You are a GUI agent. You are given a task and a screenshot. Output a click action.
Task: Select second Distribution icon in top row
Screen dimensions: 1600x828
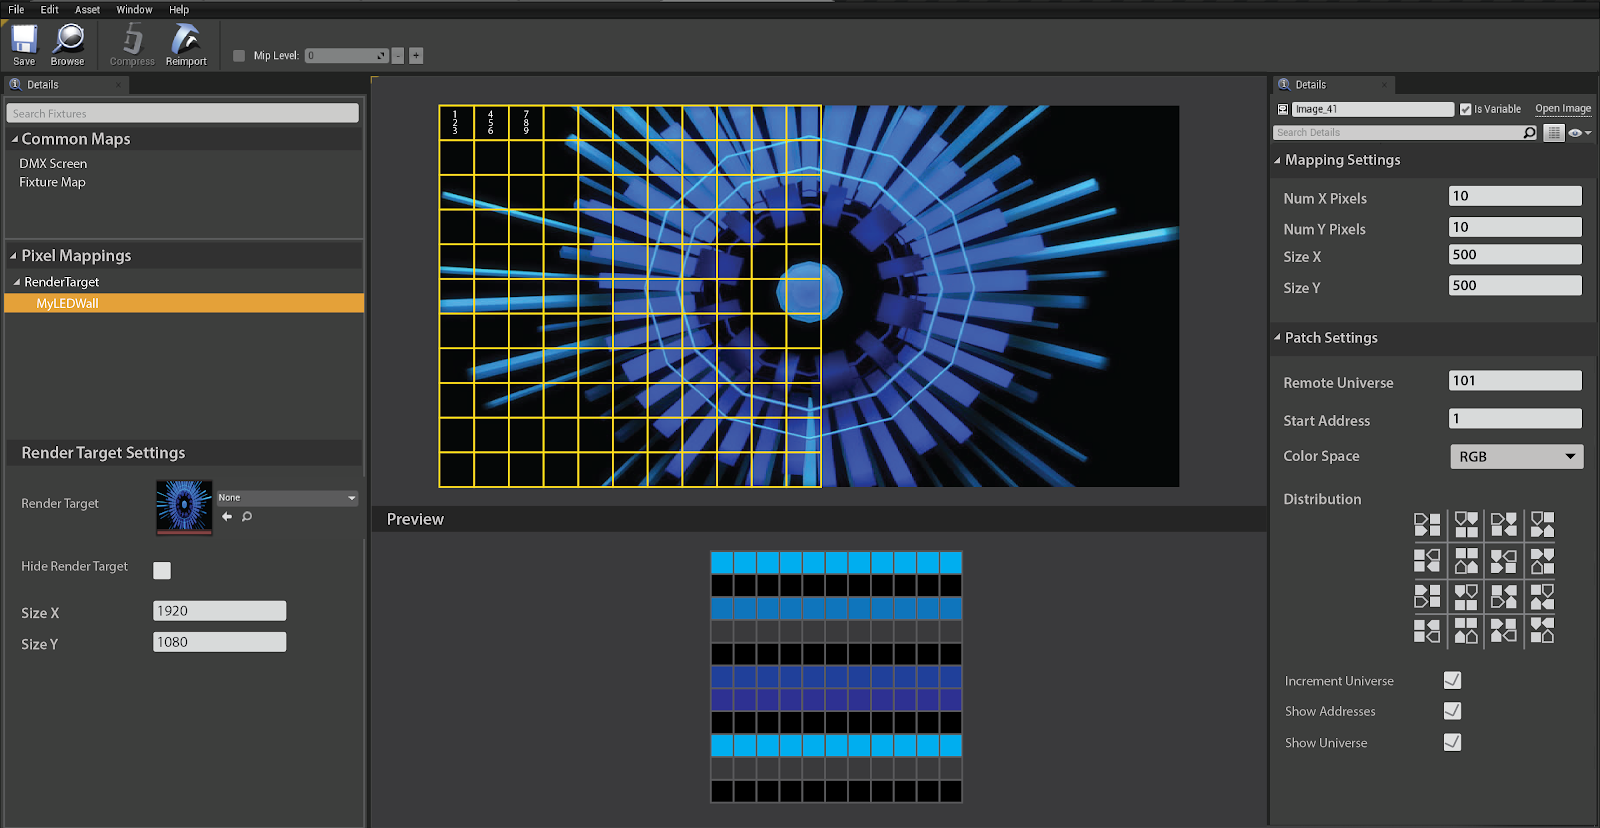pos(1466,524)
